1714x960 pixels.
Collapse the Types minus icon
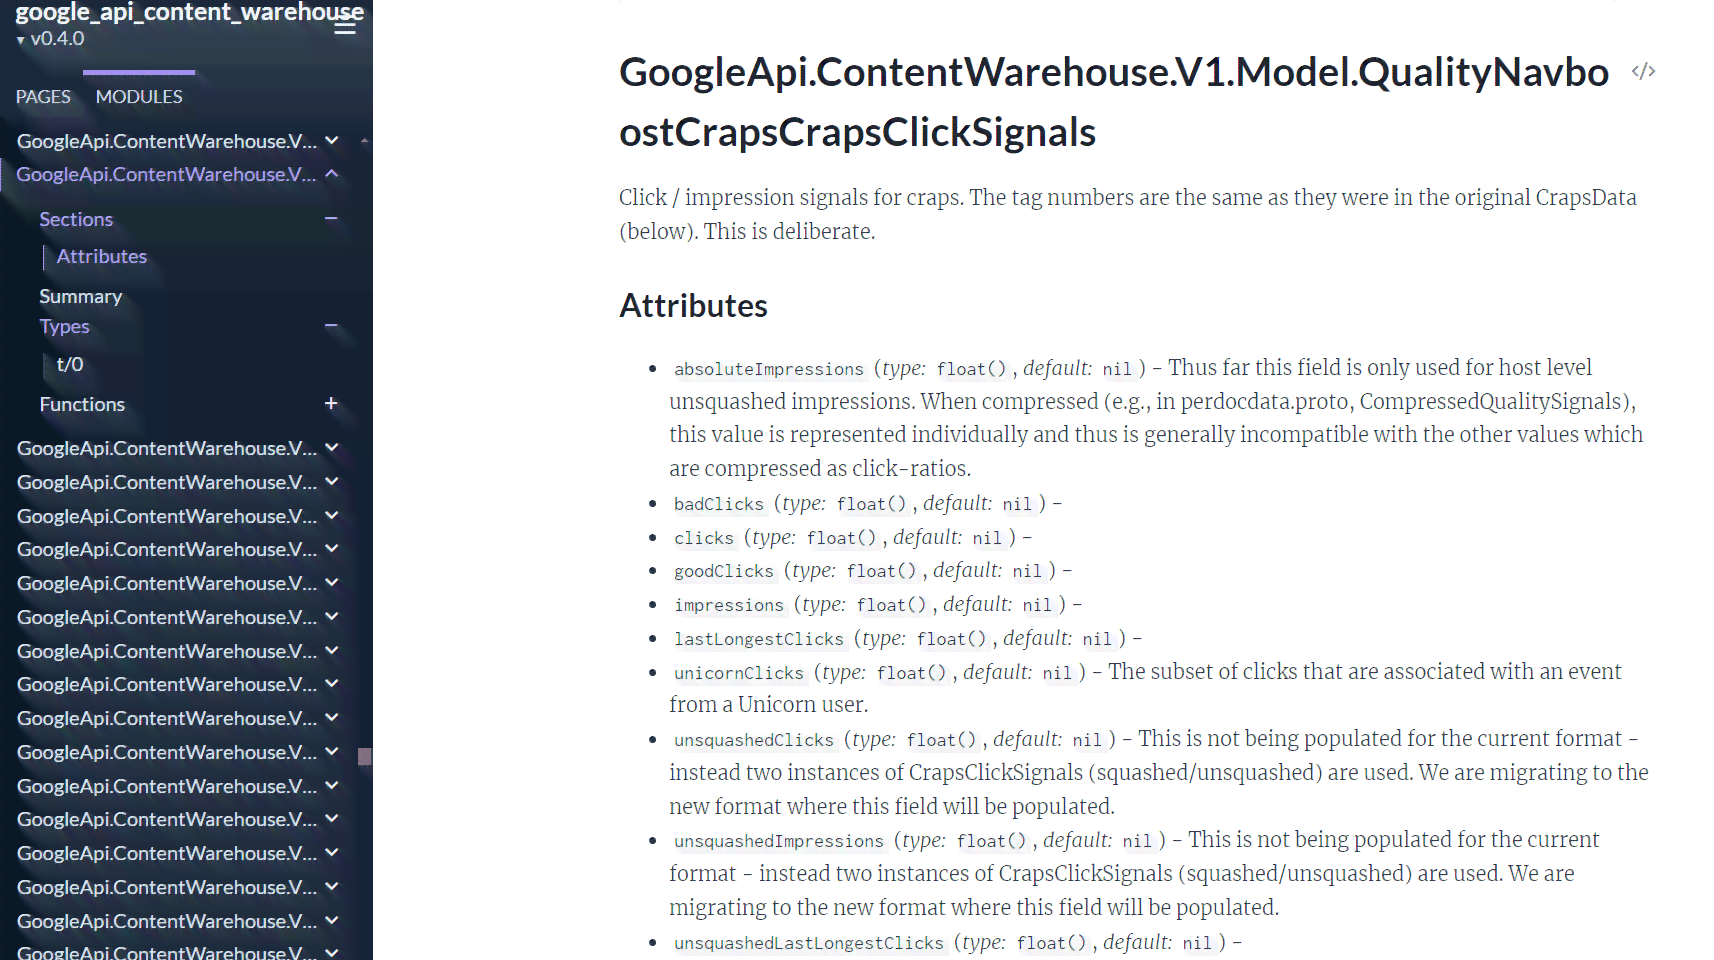click(x=331, y=326)
